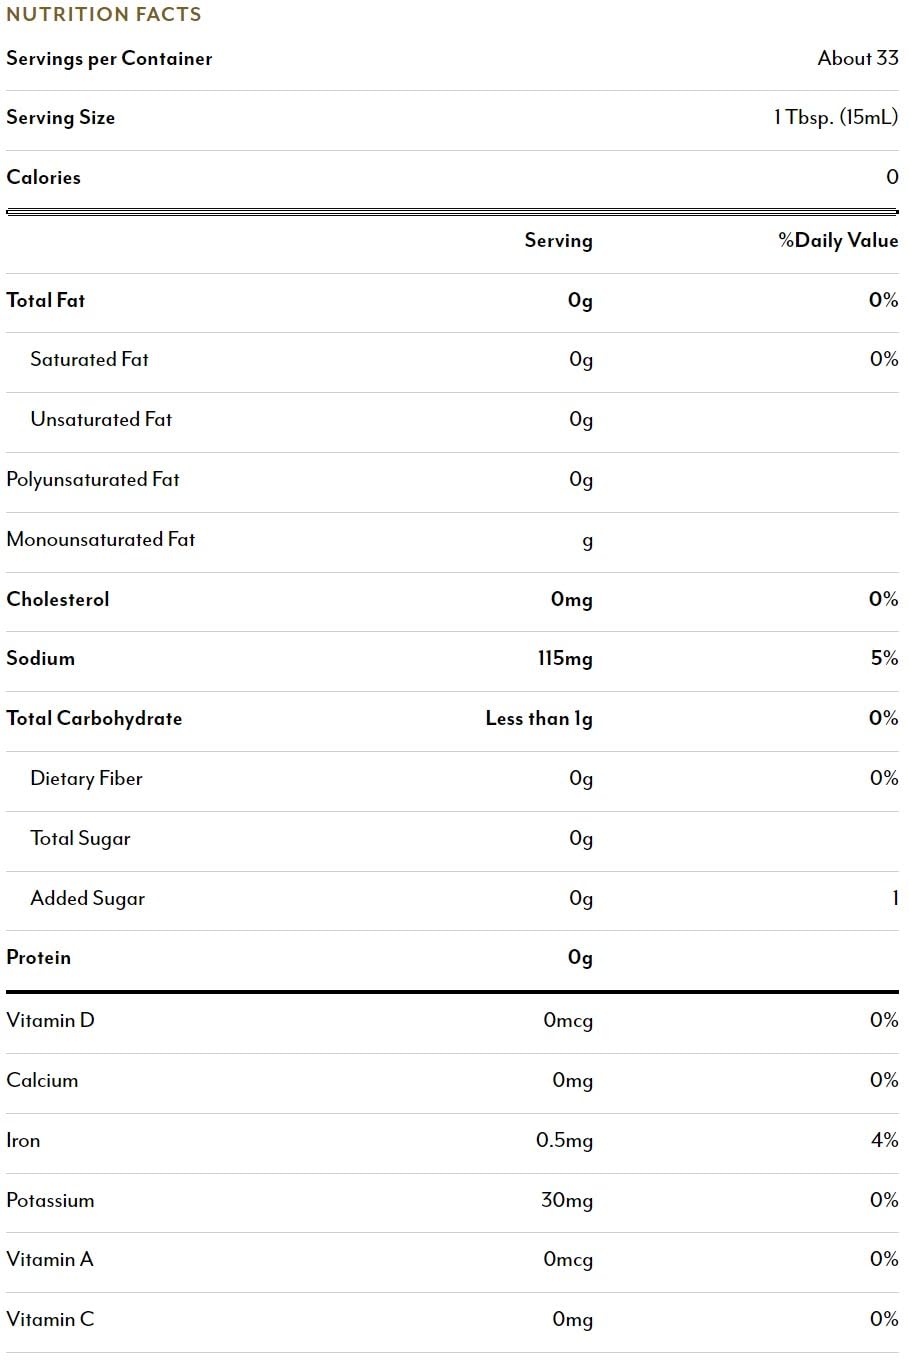This screenshot has height=1361, width=909.
Task: Click the Polyunsaturated Fat label
Action: (93, 480)
